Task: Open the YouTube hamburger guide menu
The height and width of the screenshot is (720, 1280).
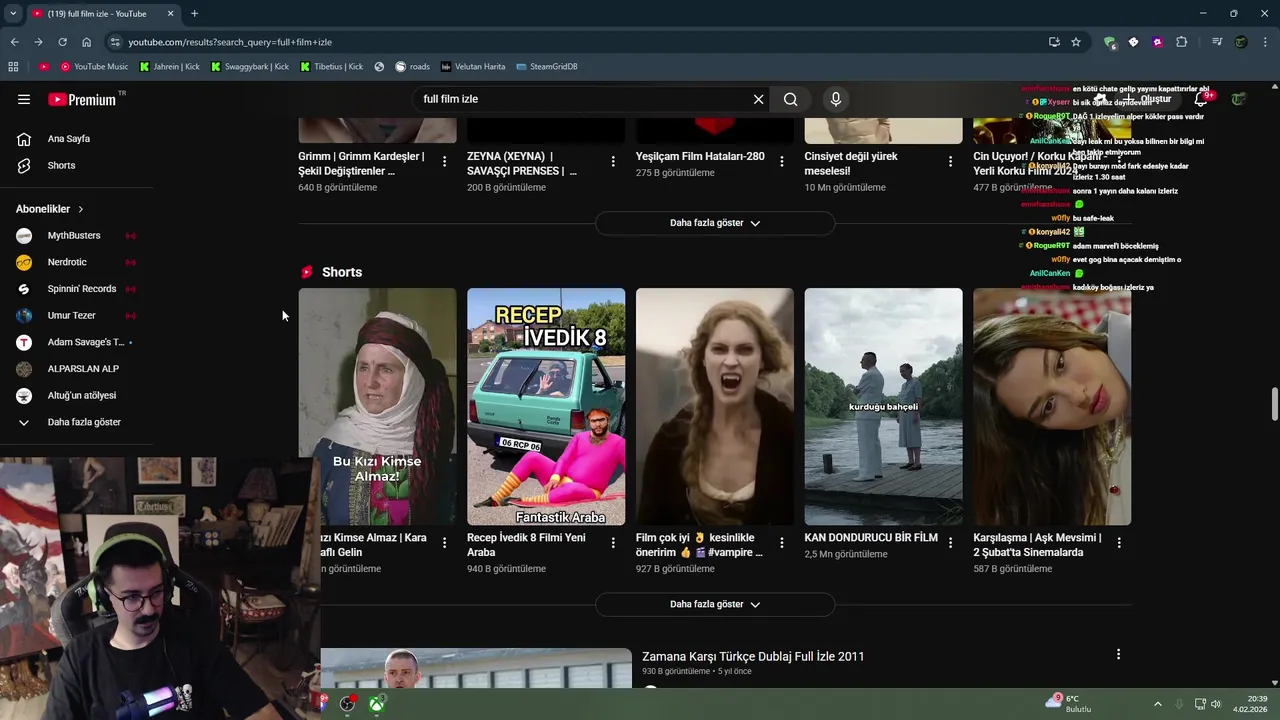Action: point(24,99)
